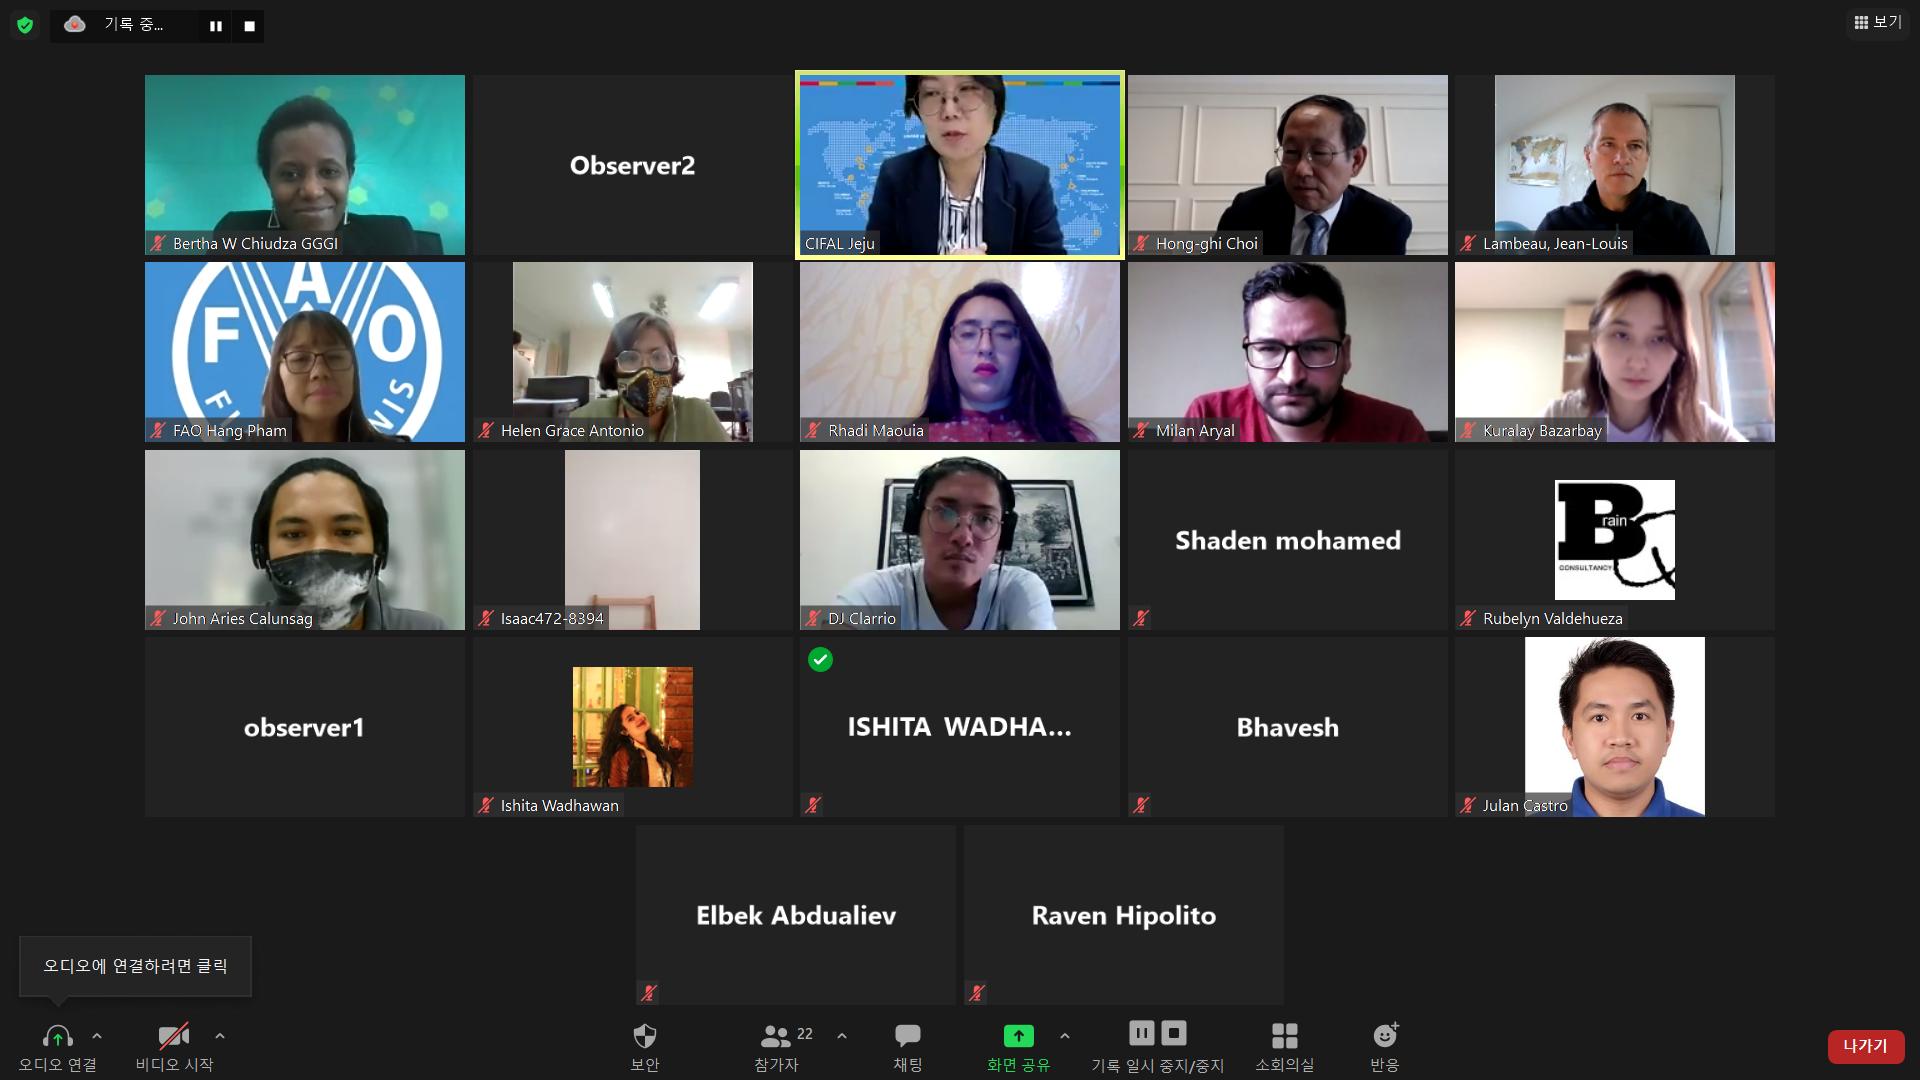Stop recording in the bottom toolbar
This screenshot has width=1920, height=1080.
(1174, 1033)
